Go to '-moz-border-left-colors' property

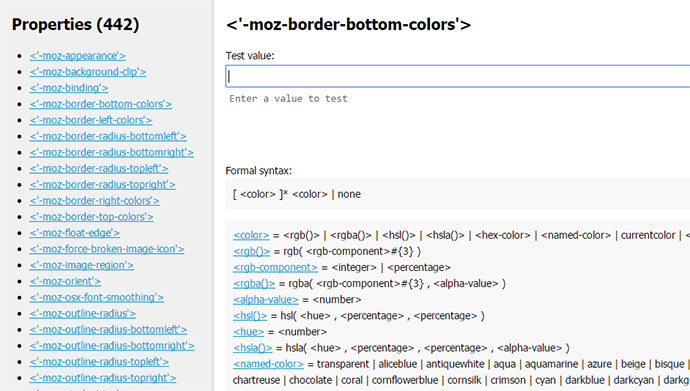click(x=91, y=120)
